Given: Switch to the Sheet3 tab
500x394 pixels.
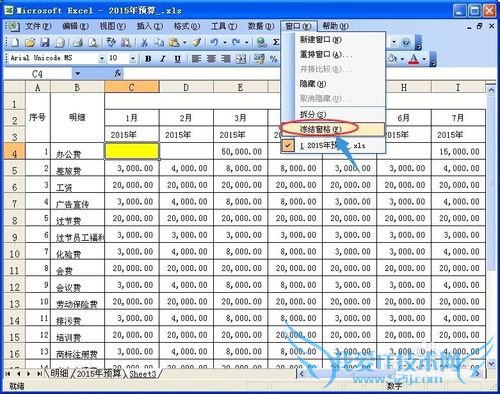Looking at the screenshot, I should pos(142,374).
